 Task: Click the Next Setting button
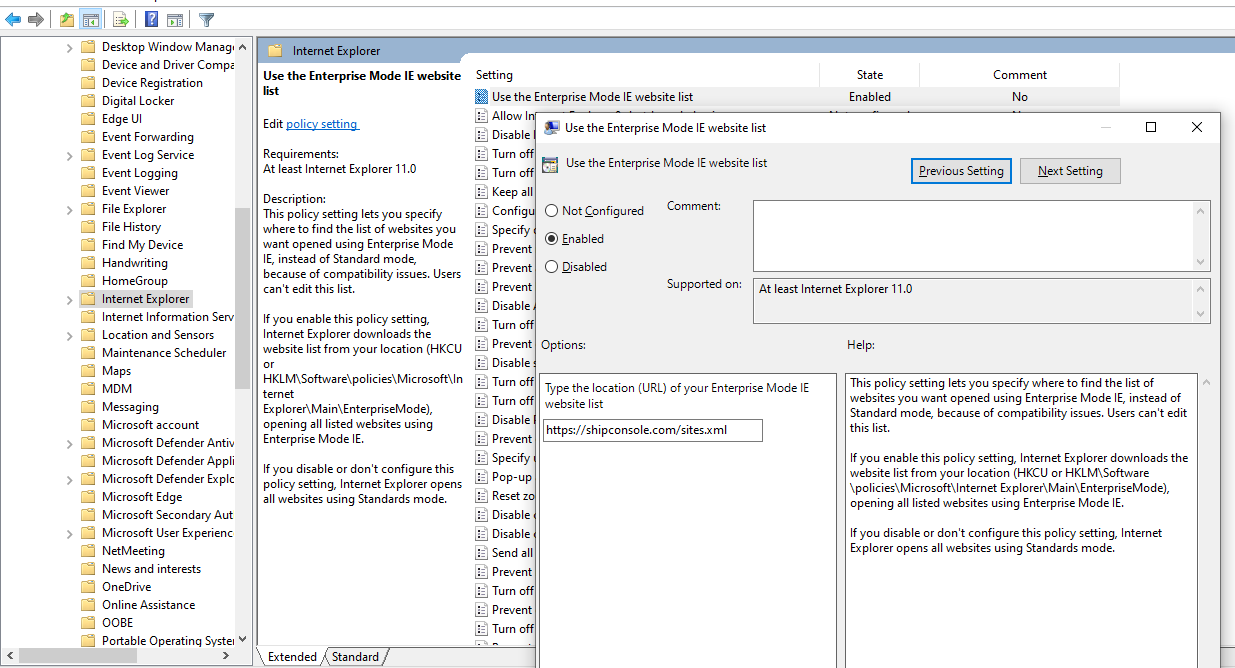[1070, 171]
